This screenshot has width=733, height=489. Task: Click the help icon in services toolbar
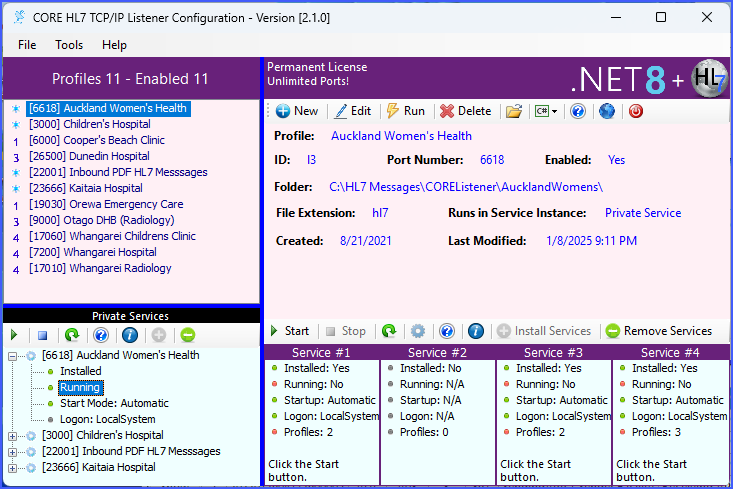[x=447, y=331]
